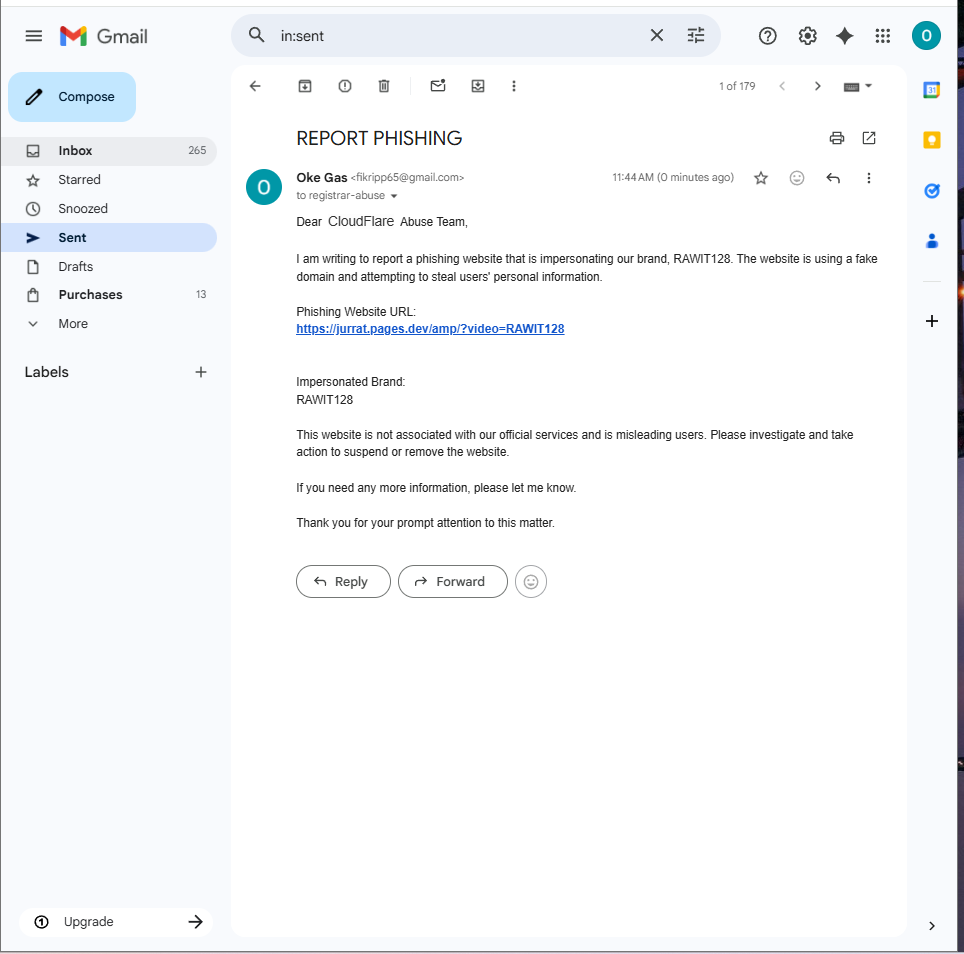Click the Forward button
The height and width of the screenshot is (954, 964).
(x=452, y=581)
